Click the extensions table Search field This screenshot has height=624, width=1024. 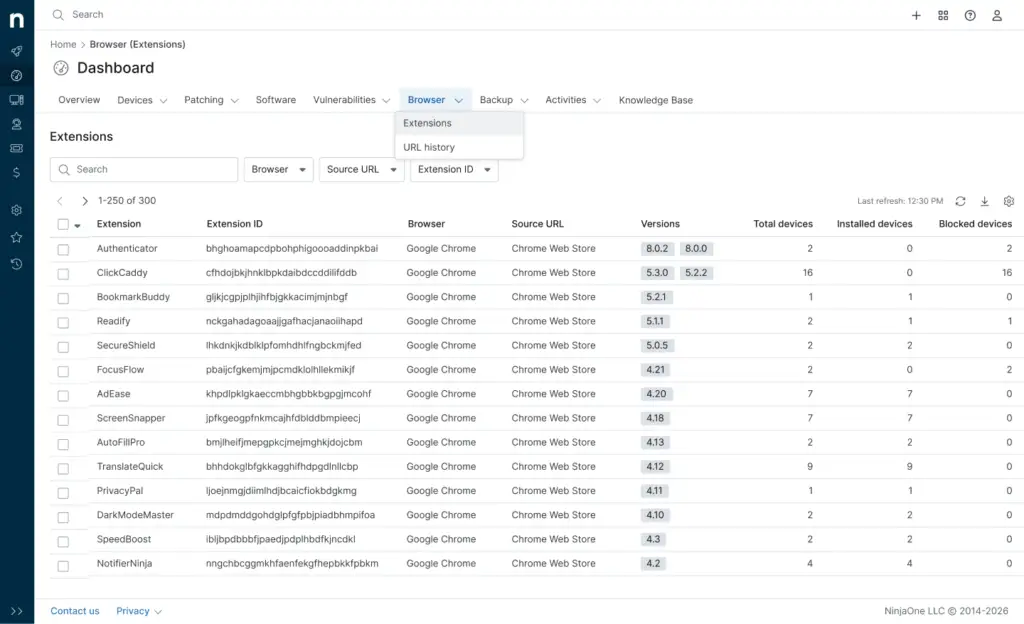click(x=144, y=169)
